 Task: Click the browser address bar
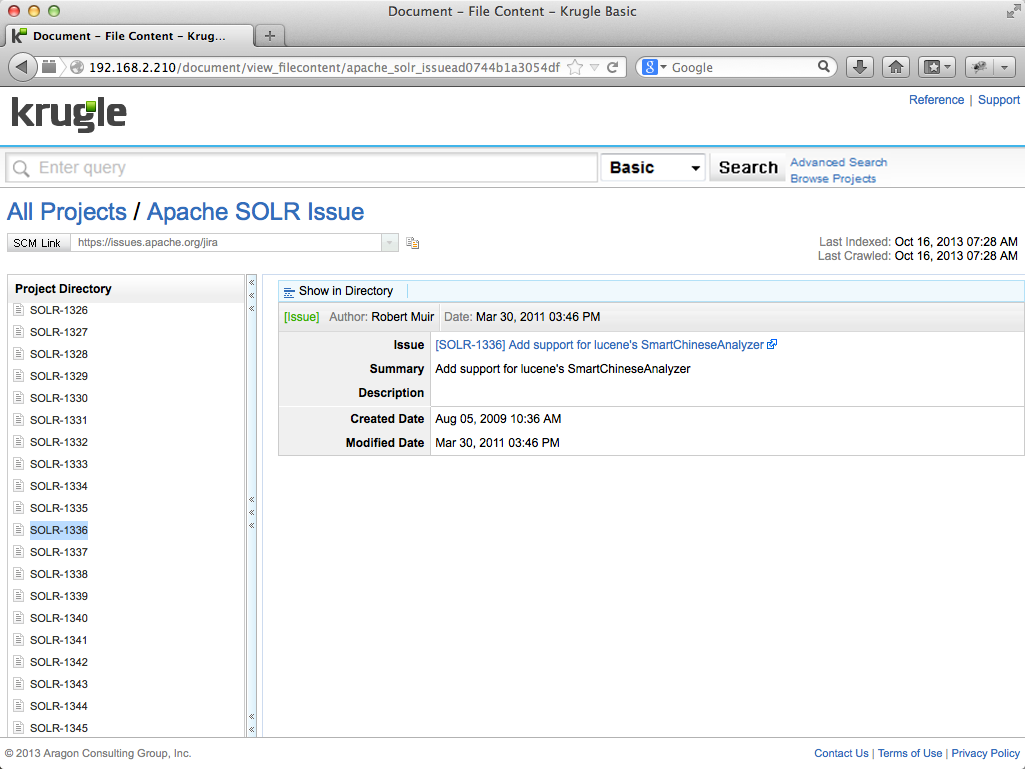(x=324, y=67)
